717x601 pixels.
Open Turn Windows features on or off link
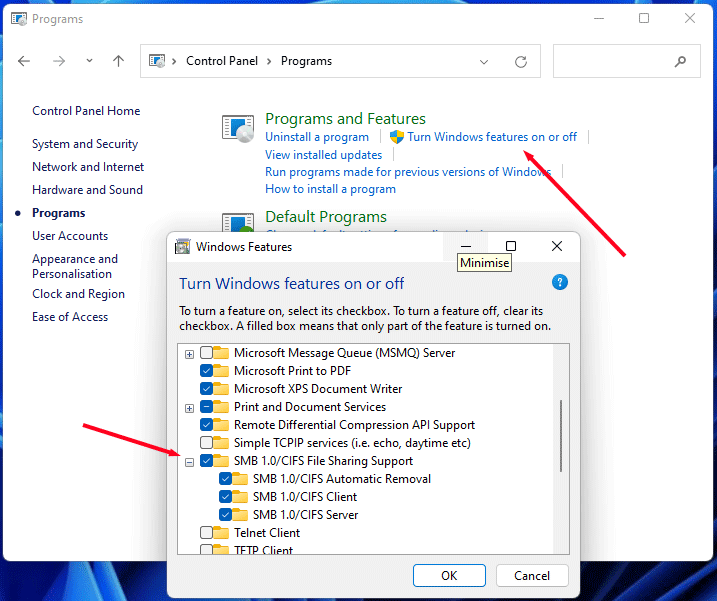pyautogui.click(x=492, y=137)
